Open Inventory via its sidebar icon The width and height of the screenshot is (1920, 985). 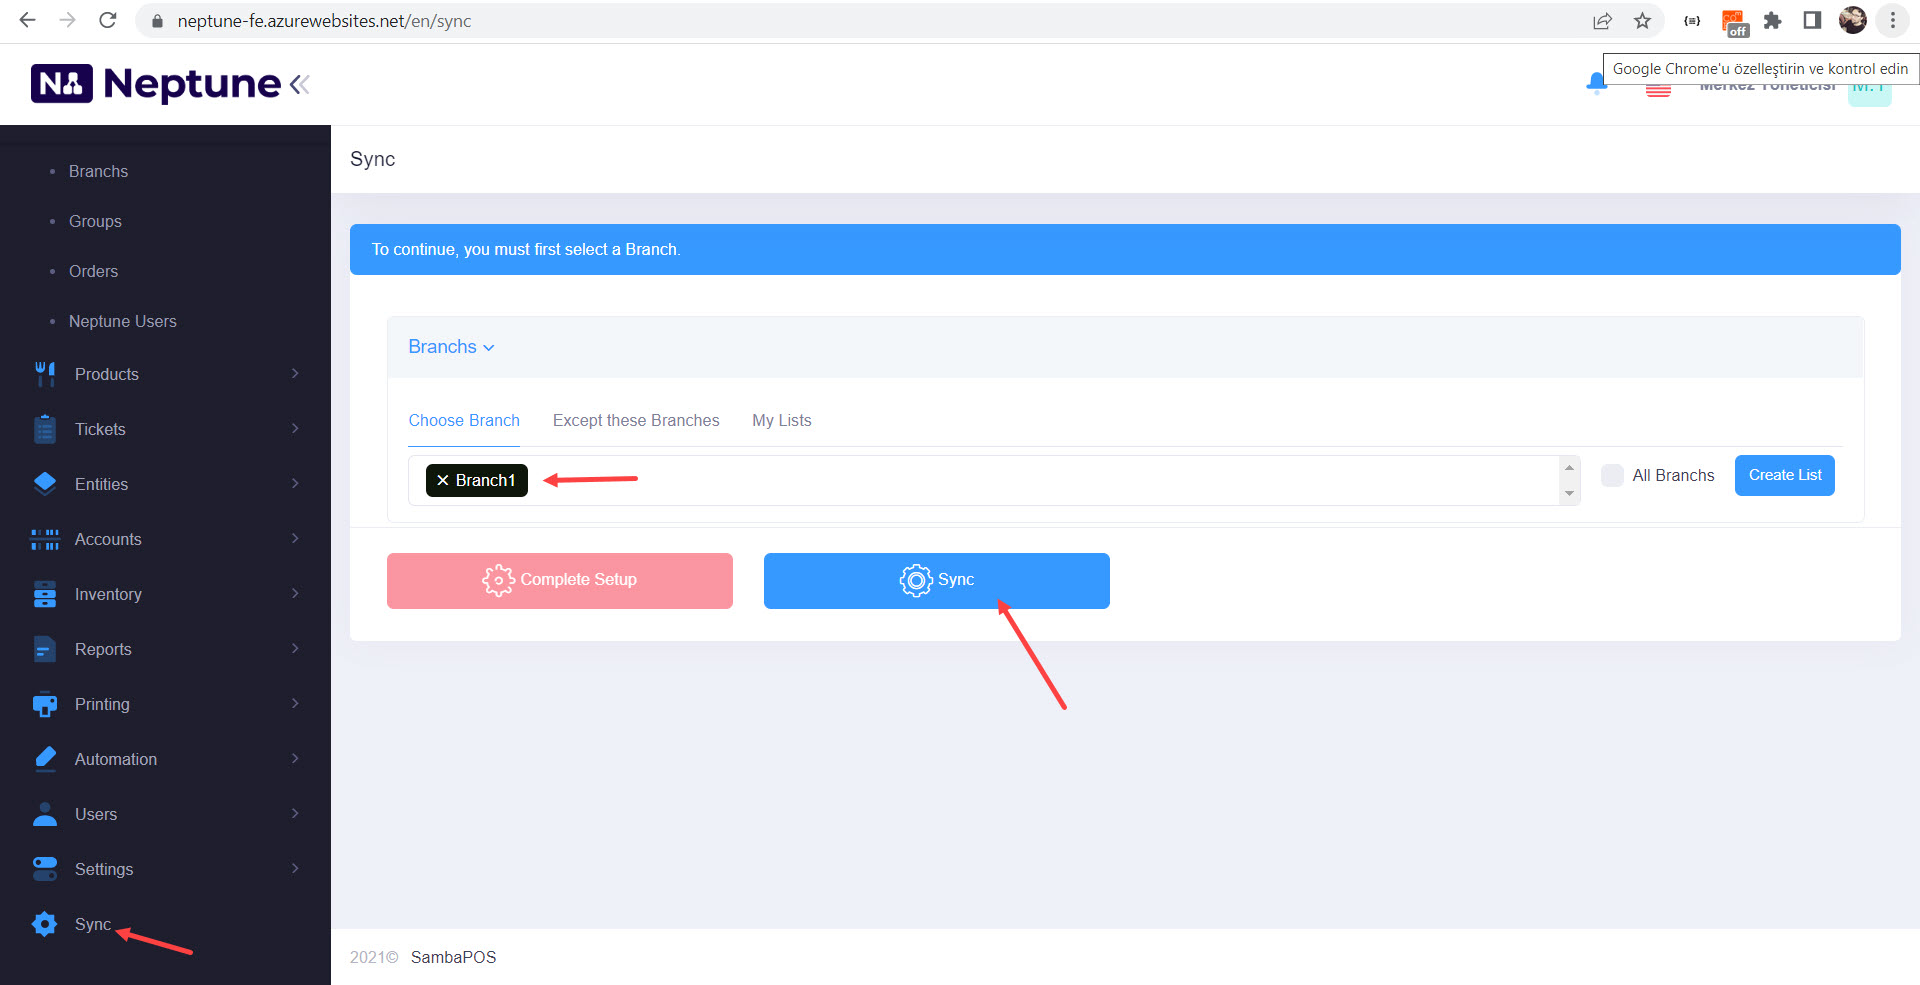45,594
